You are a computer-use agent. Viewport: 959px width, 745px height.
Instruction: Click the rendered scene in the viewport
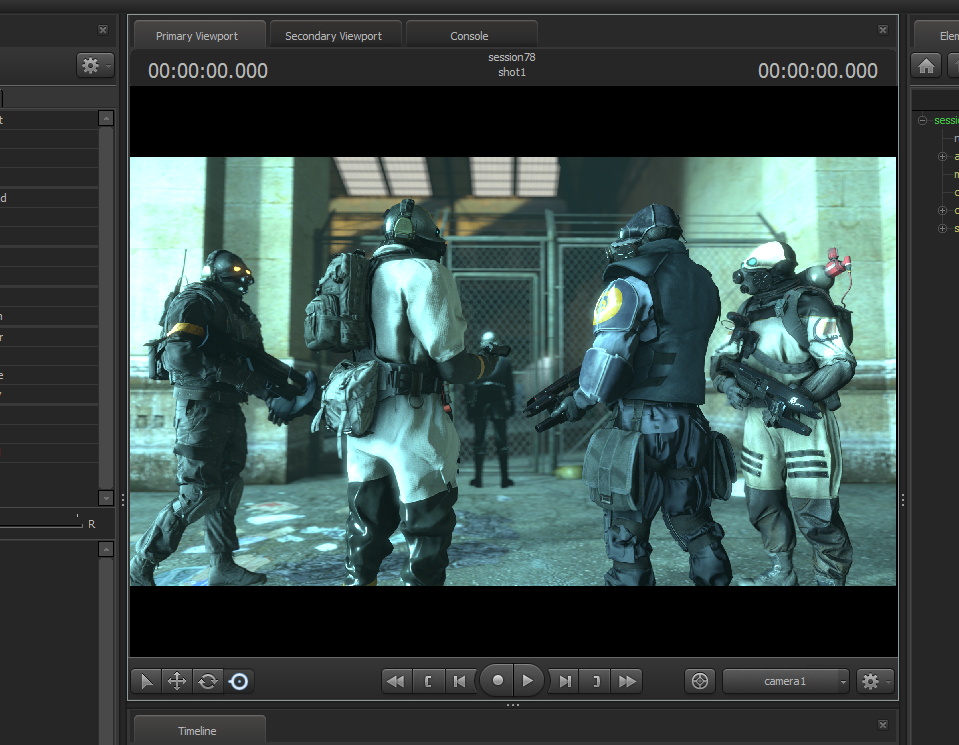click(513, 371)
